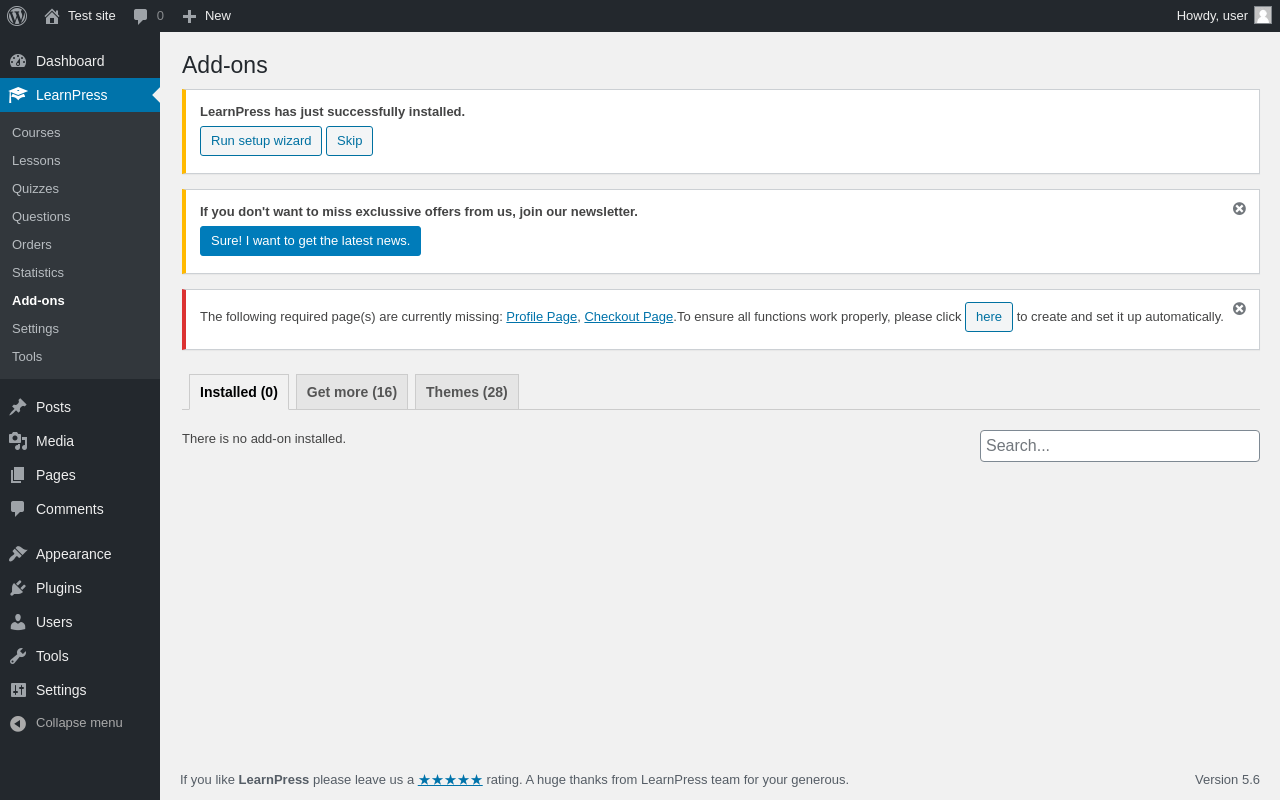This screenshot has height=800, width=1280.
Task: Open Statistics in LearnPress submenu
Action: [38, 273]
